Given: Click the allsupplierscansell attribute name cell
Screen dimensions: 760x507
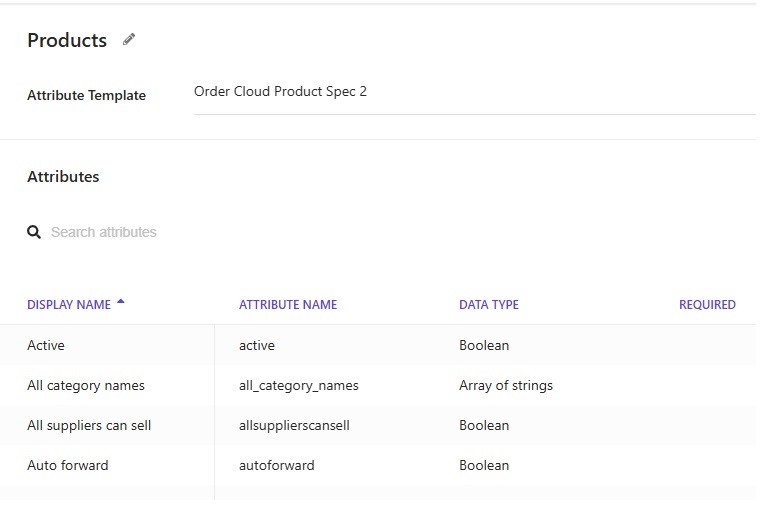Looking at the screenshot, I should [294, 425].
